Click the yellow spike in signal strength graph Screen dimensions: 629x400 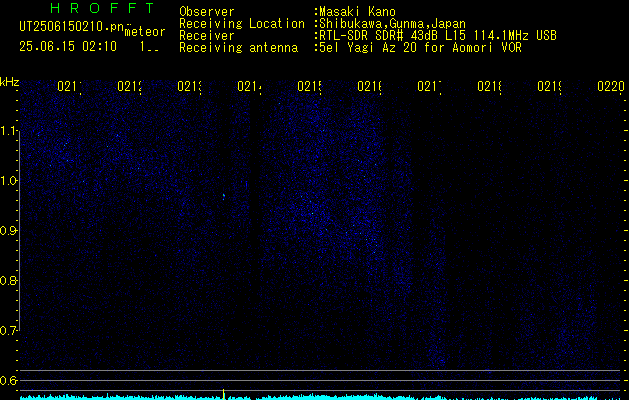pyautogui.click(x=223, y=394)
